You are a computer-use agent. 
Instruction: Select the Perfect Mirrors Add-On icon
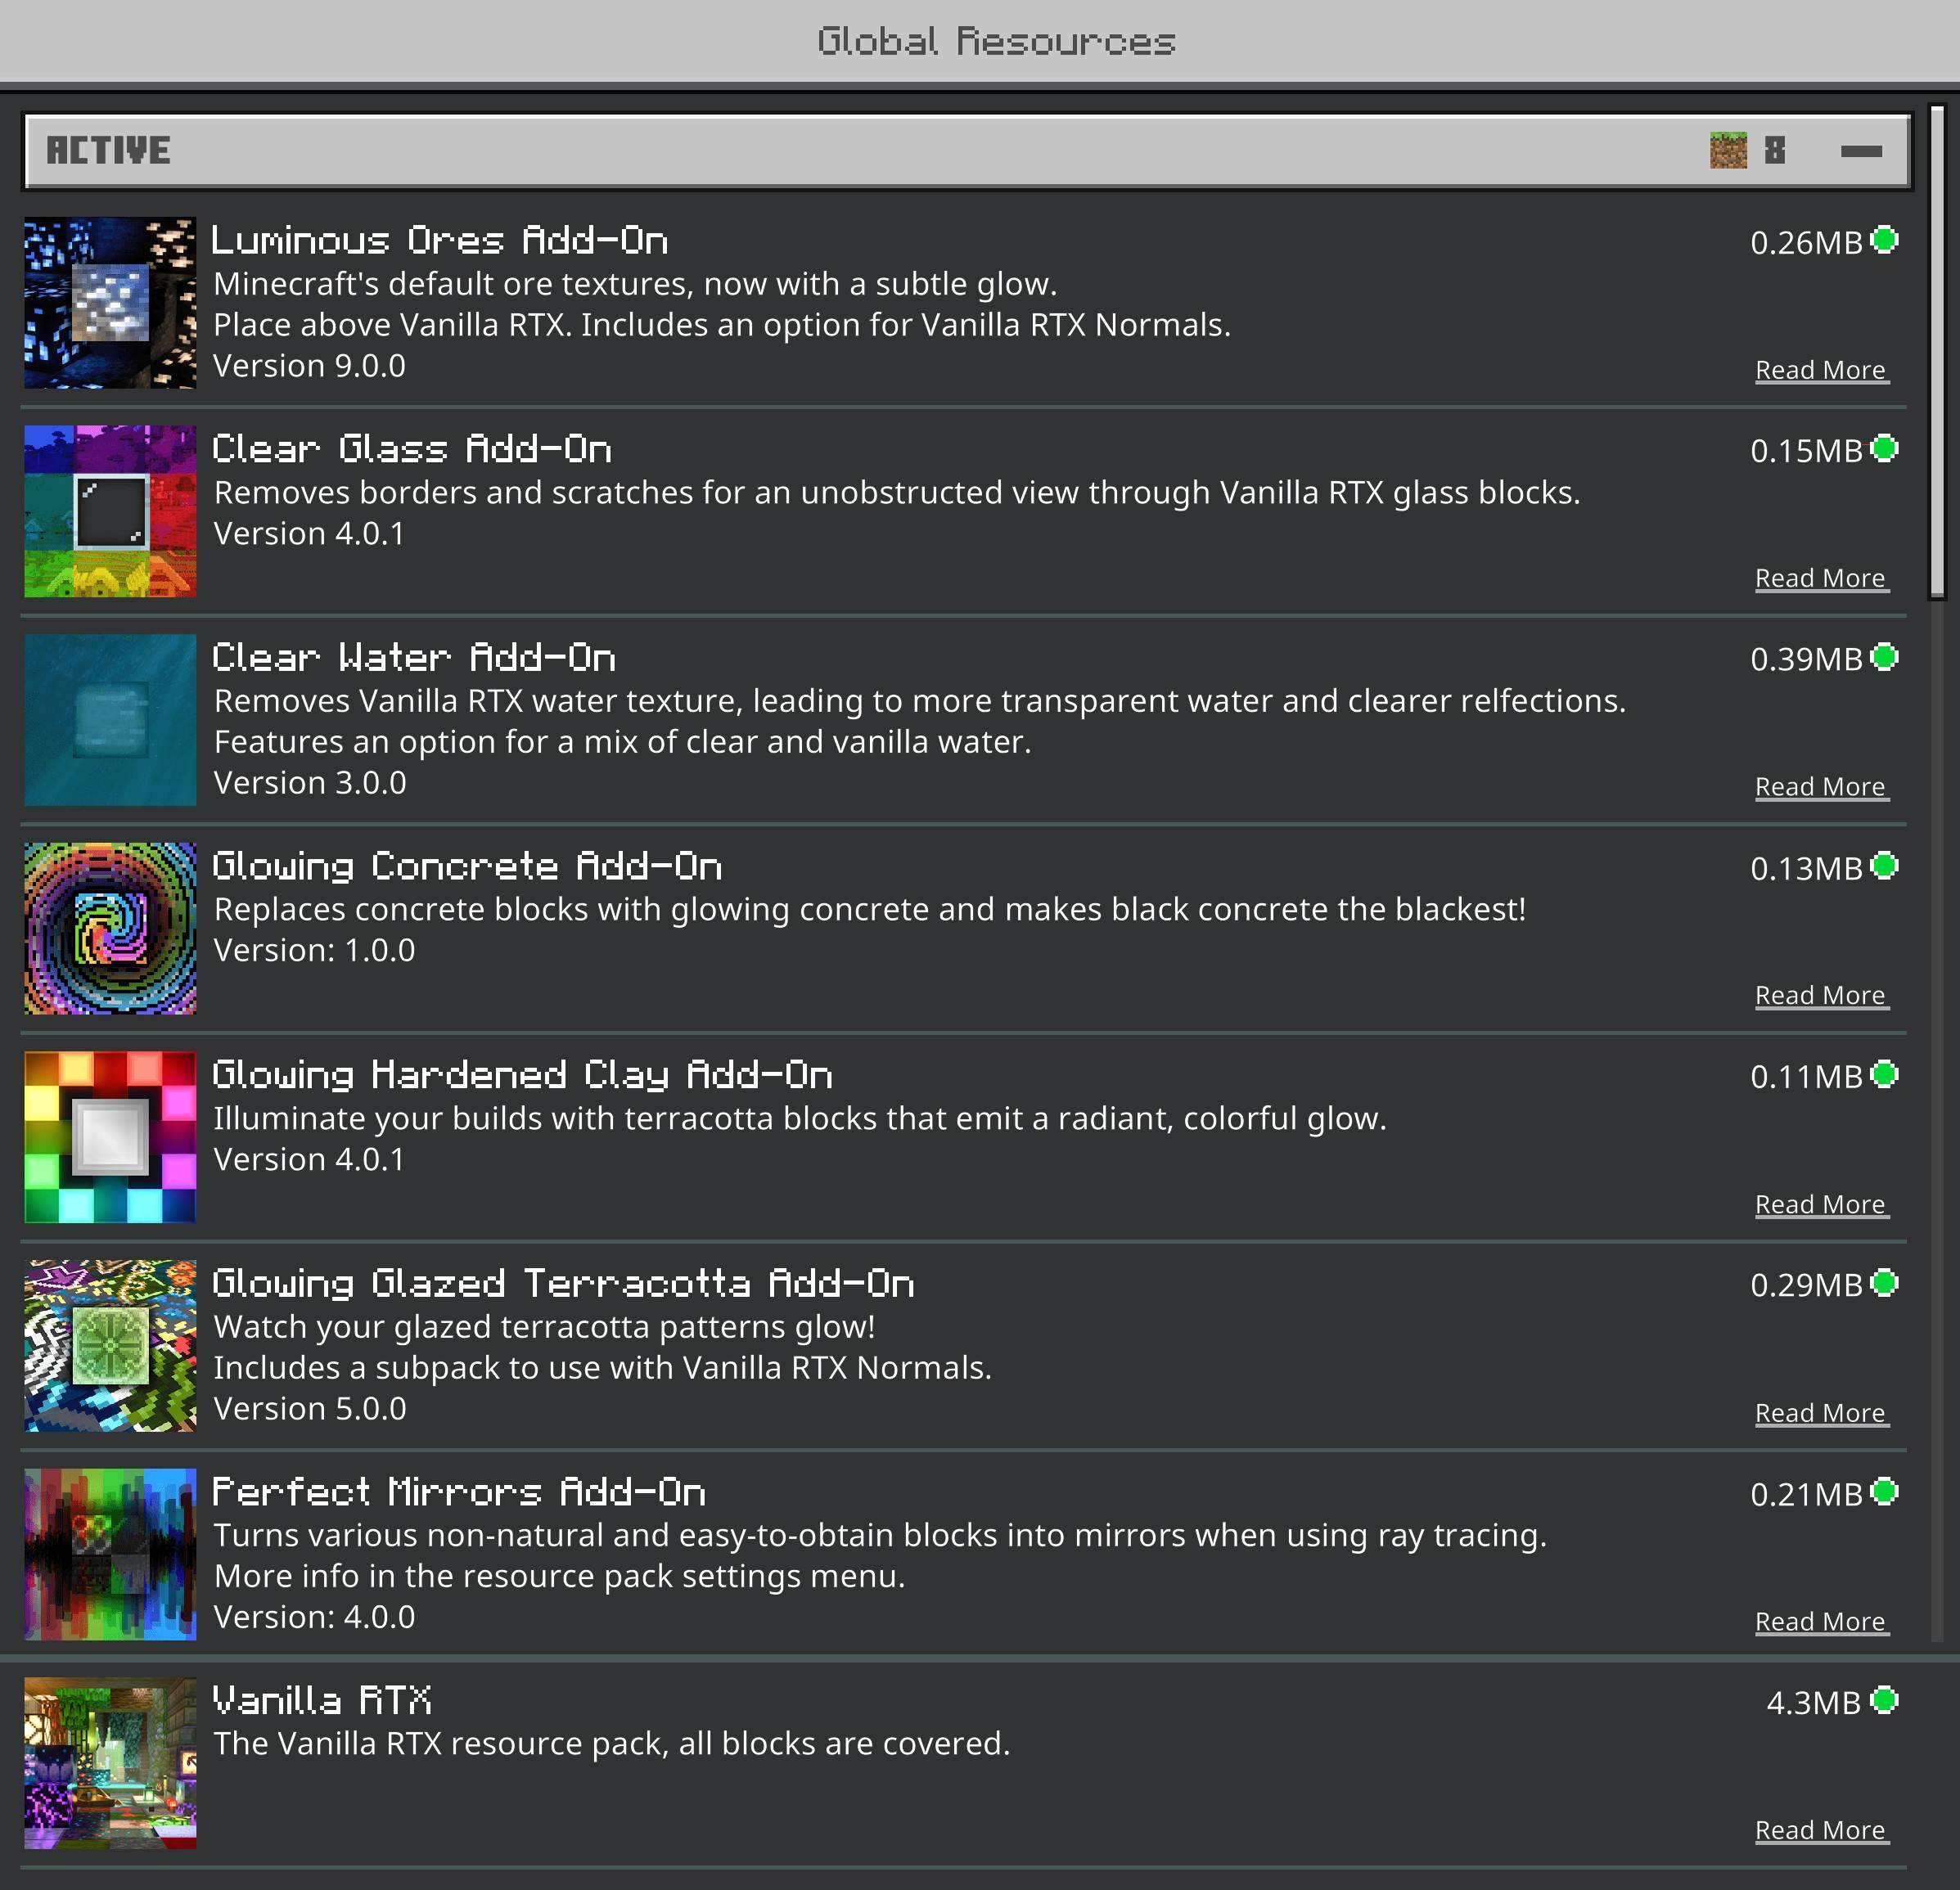pyautogui.click(x=110, y=1554)
